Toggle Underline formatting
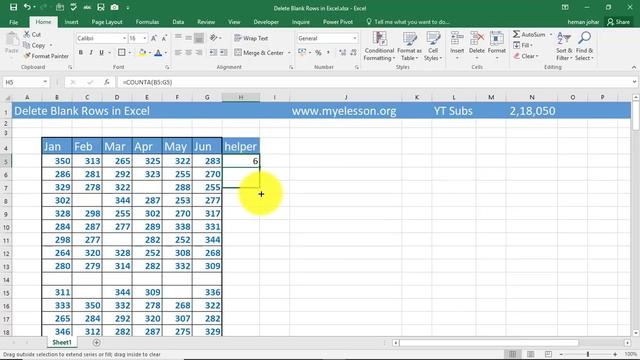 pos(101,53)
